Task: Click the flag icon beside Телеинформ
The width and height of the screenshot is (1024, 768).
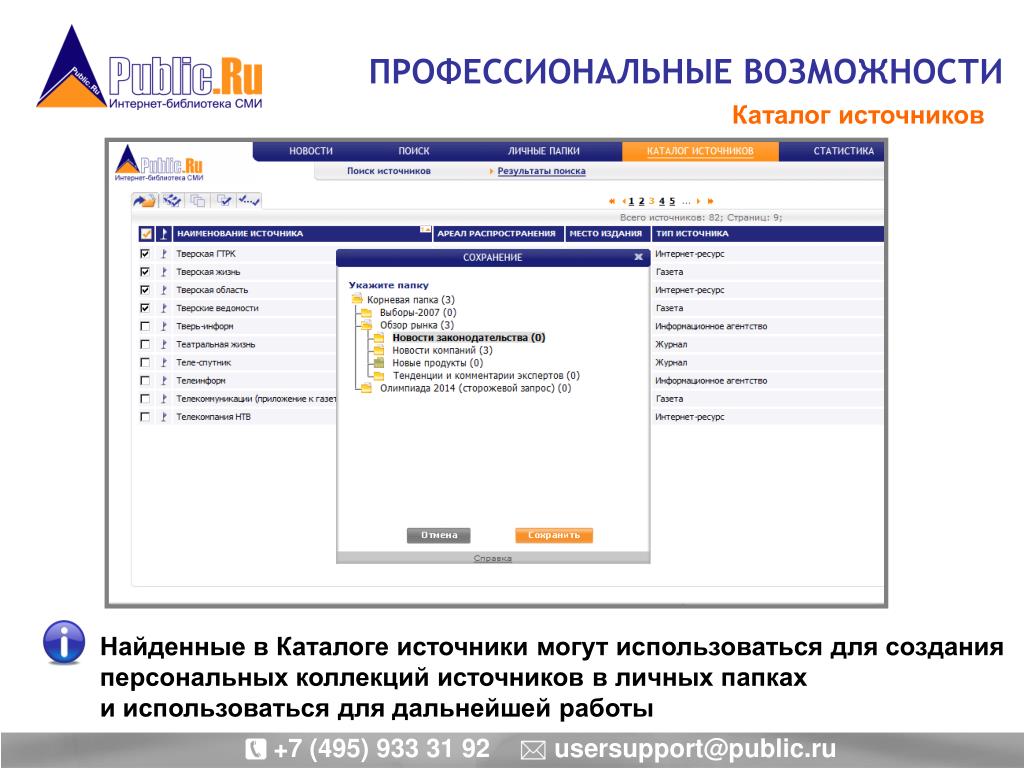Action: tap(163, 380)
